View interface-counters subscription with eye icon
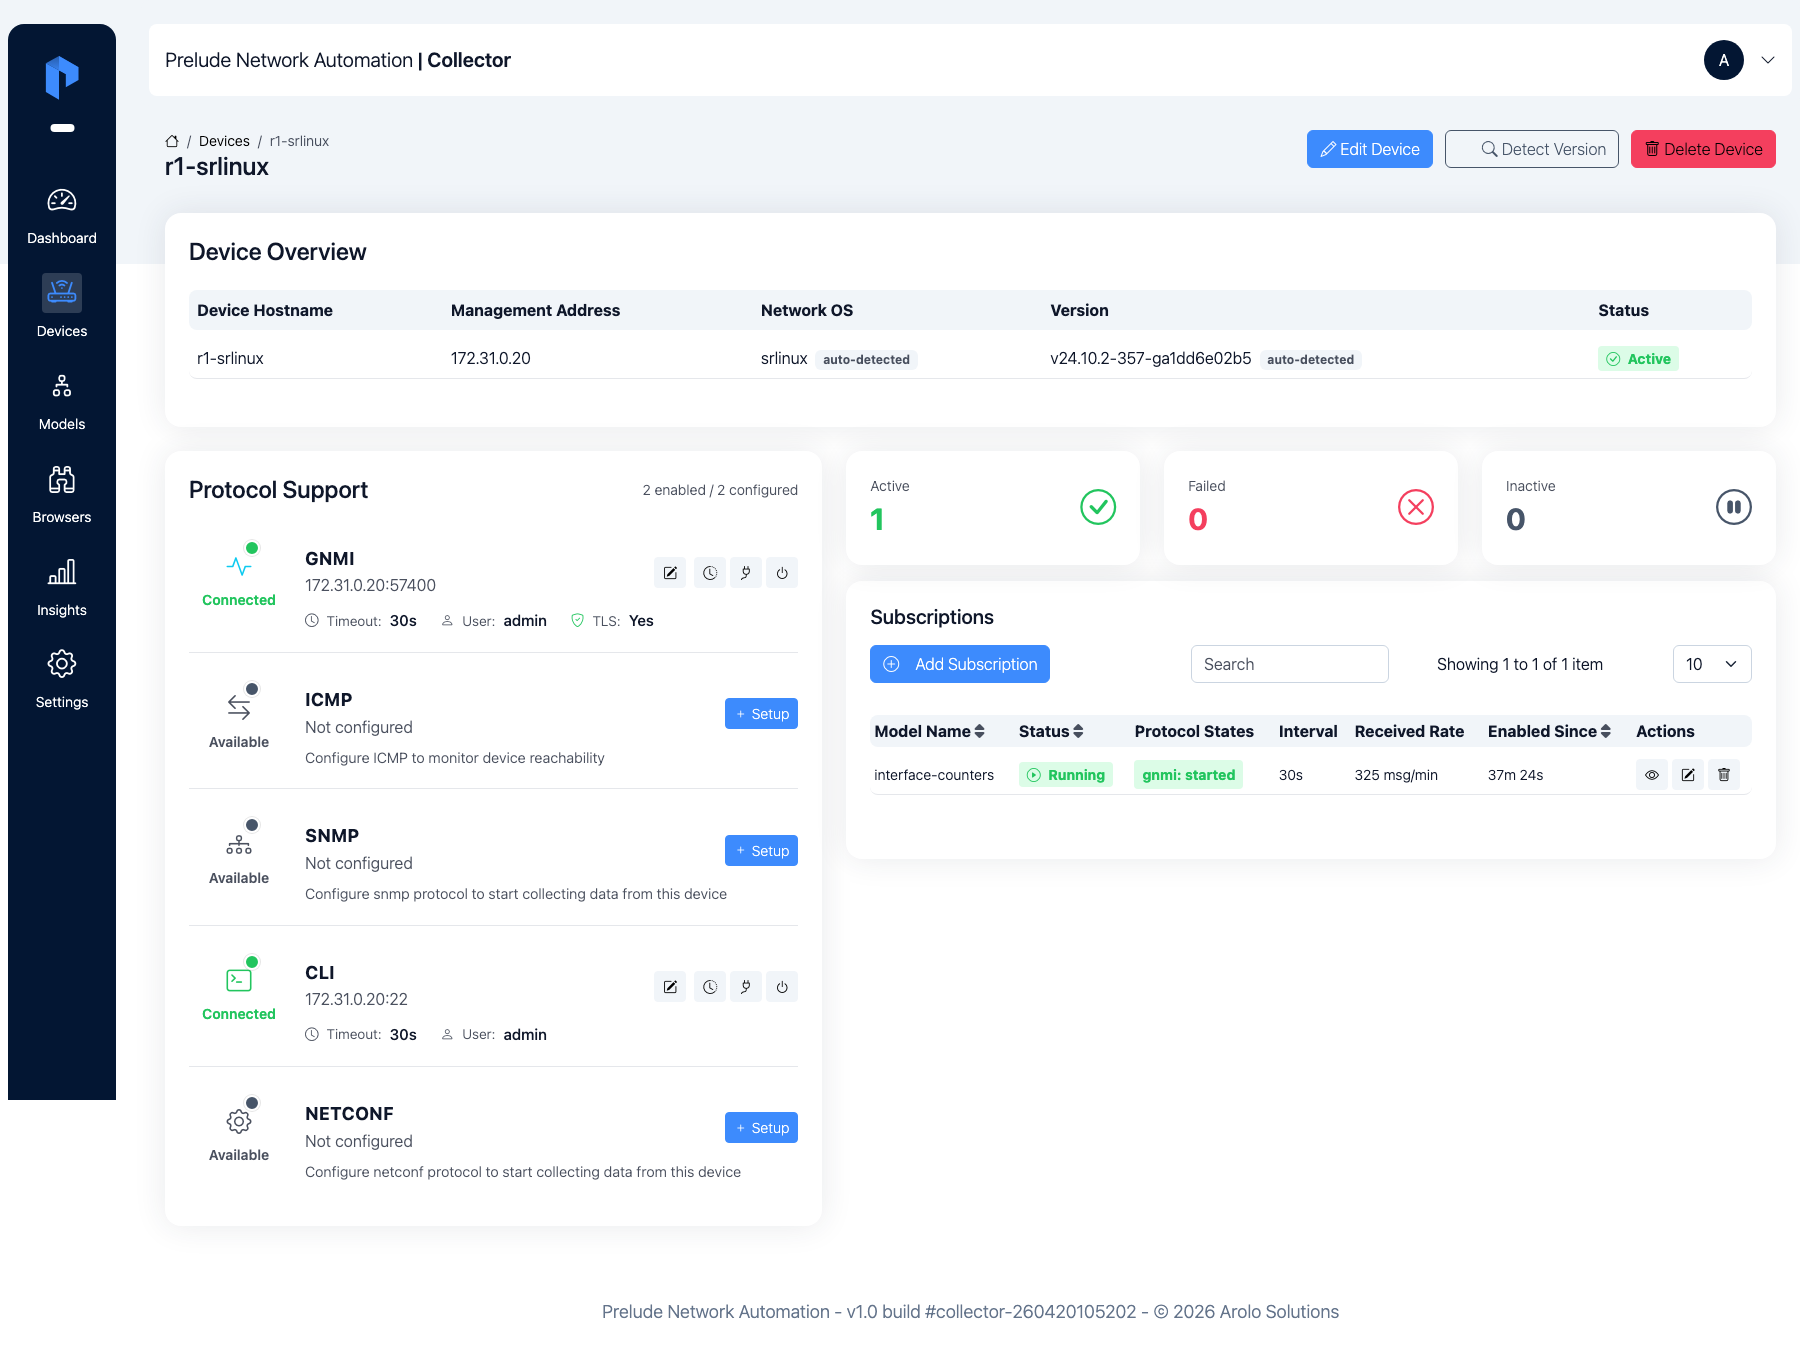Image resolution: width=1800 pixels, height=1349 pixels. pos(1652,775)
